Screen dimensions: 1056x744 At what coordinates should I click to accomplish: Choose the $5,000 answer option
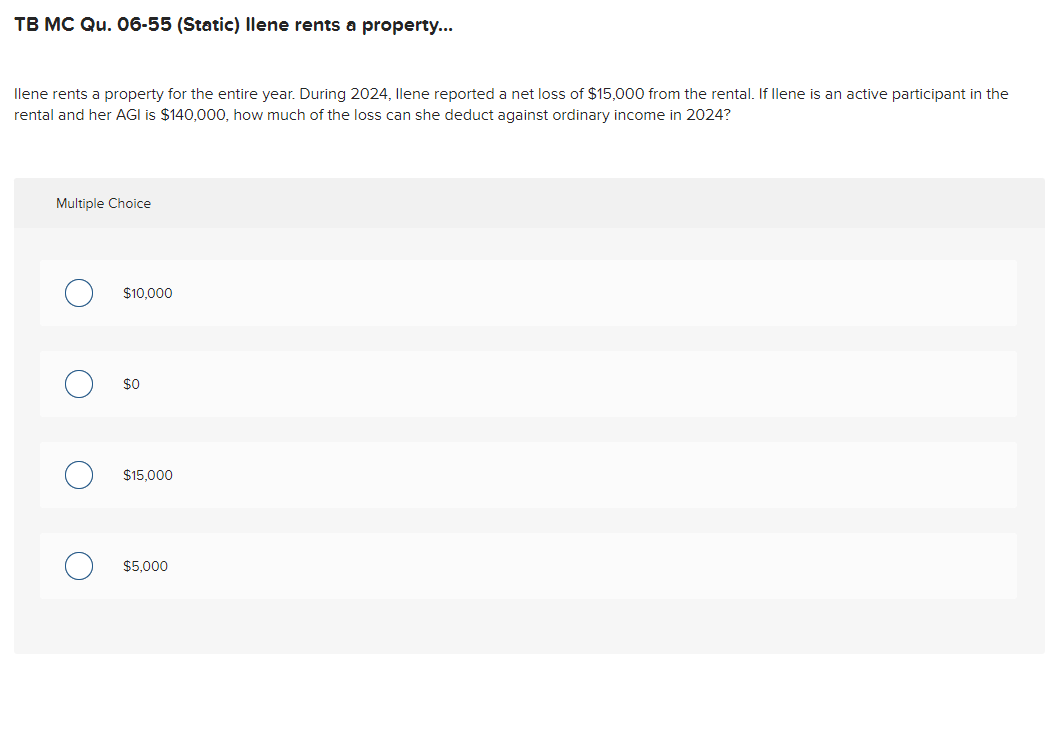click(79, 566)
